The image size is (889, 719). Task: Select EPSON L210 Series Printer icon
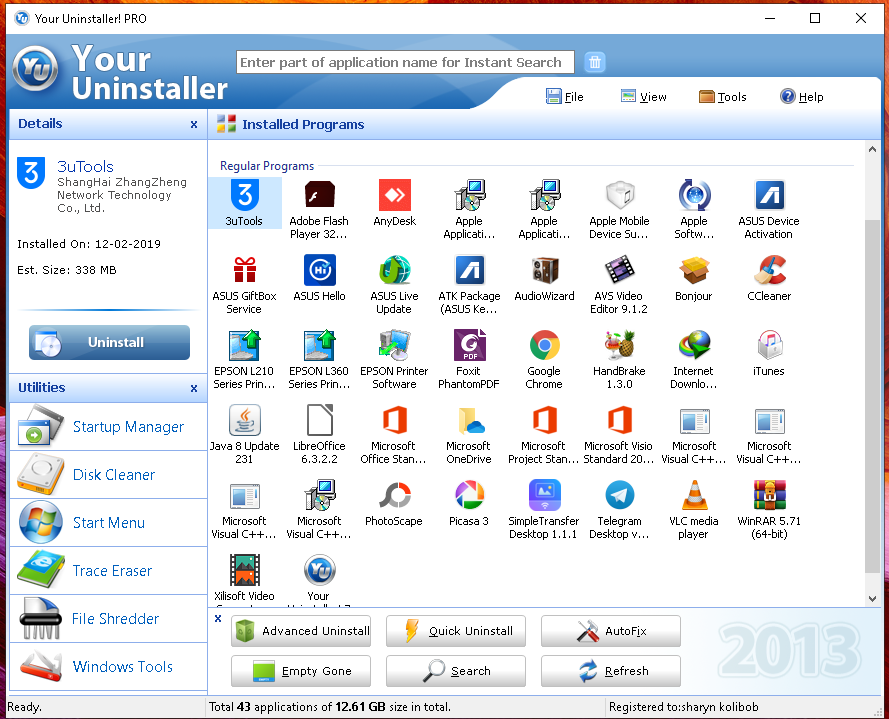pos(244,345)
